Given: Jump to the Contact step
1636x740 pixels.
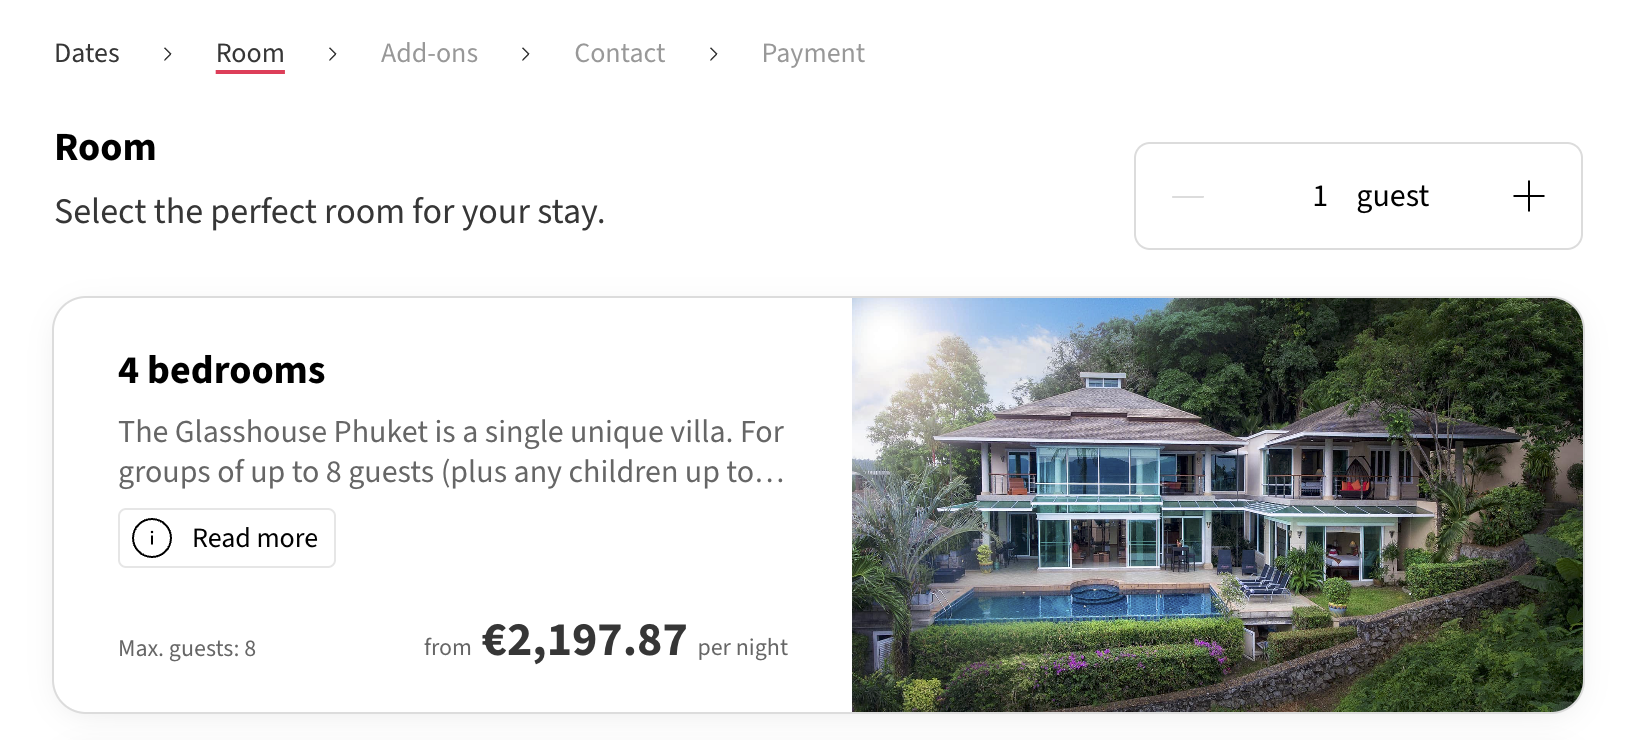Looking at the screenshot, I should pos(619,53).
